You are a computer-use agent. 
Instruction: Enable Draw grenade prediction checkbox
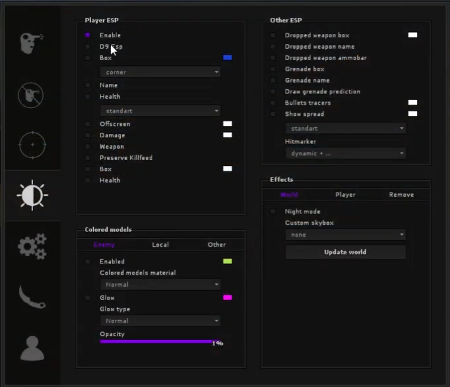273,91
